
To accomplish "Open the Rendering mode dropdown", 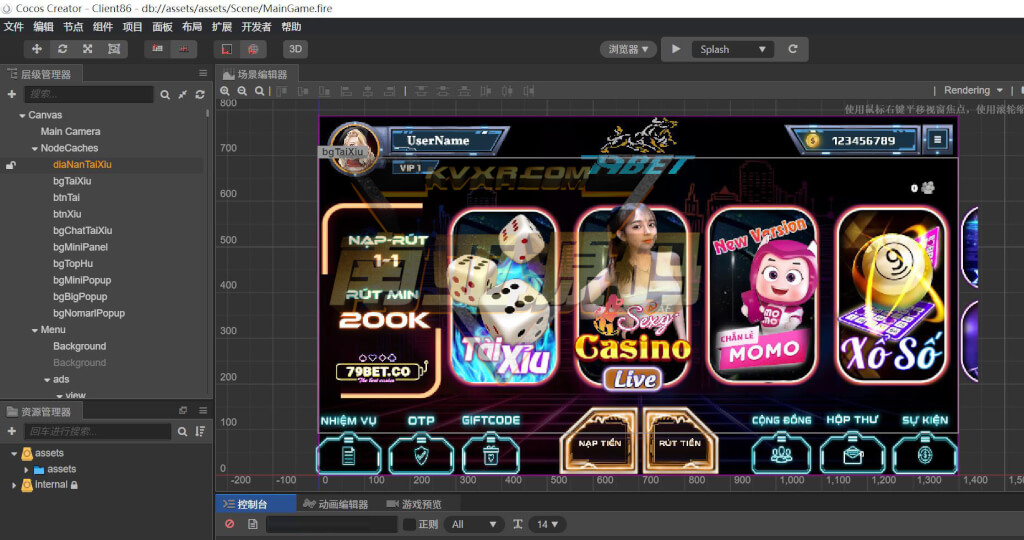I will click(x=973, y=90).
